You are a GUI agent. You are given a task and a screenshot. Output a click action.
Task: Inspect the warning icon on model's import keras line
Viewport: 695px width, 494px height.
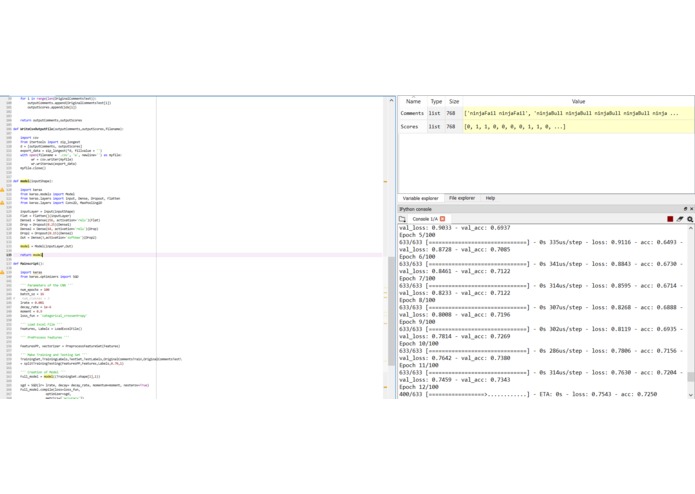pyautogui.click(x=2, y=190)
